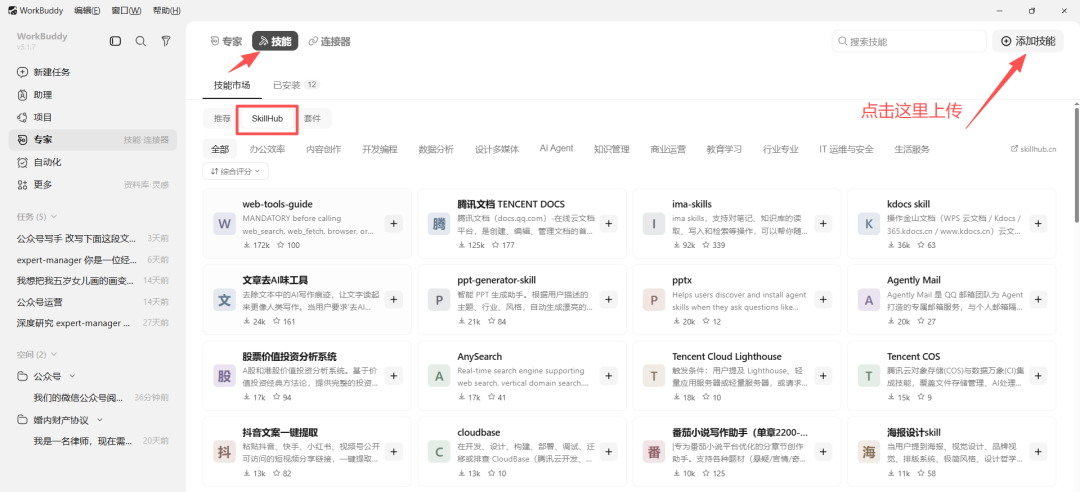
Task: Add 股票价值投资分析系统 skill
Action: coord(393,376)
